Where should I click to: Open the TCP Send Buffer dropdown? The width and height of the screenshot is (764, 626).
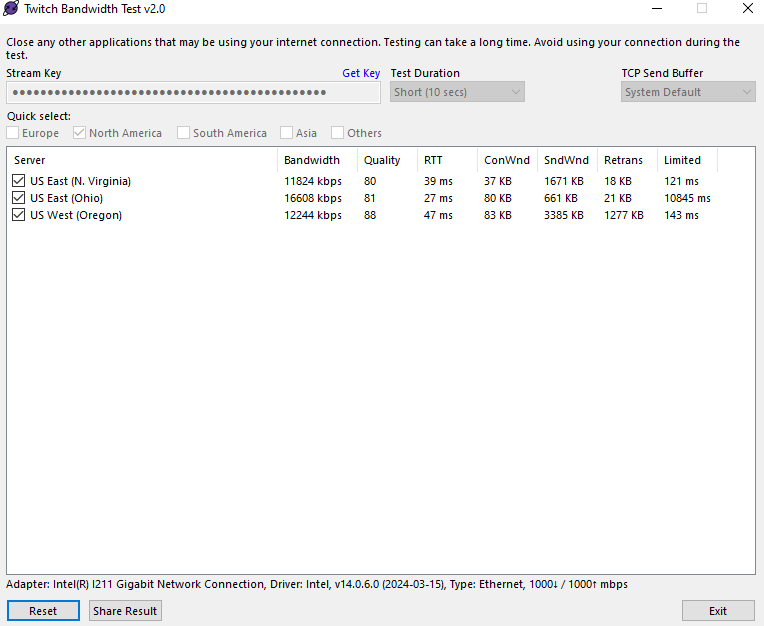click(x=688, y=92)
